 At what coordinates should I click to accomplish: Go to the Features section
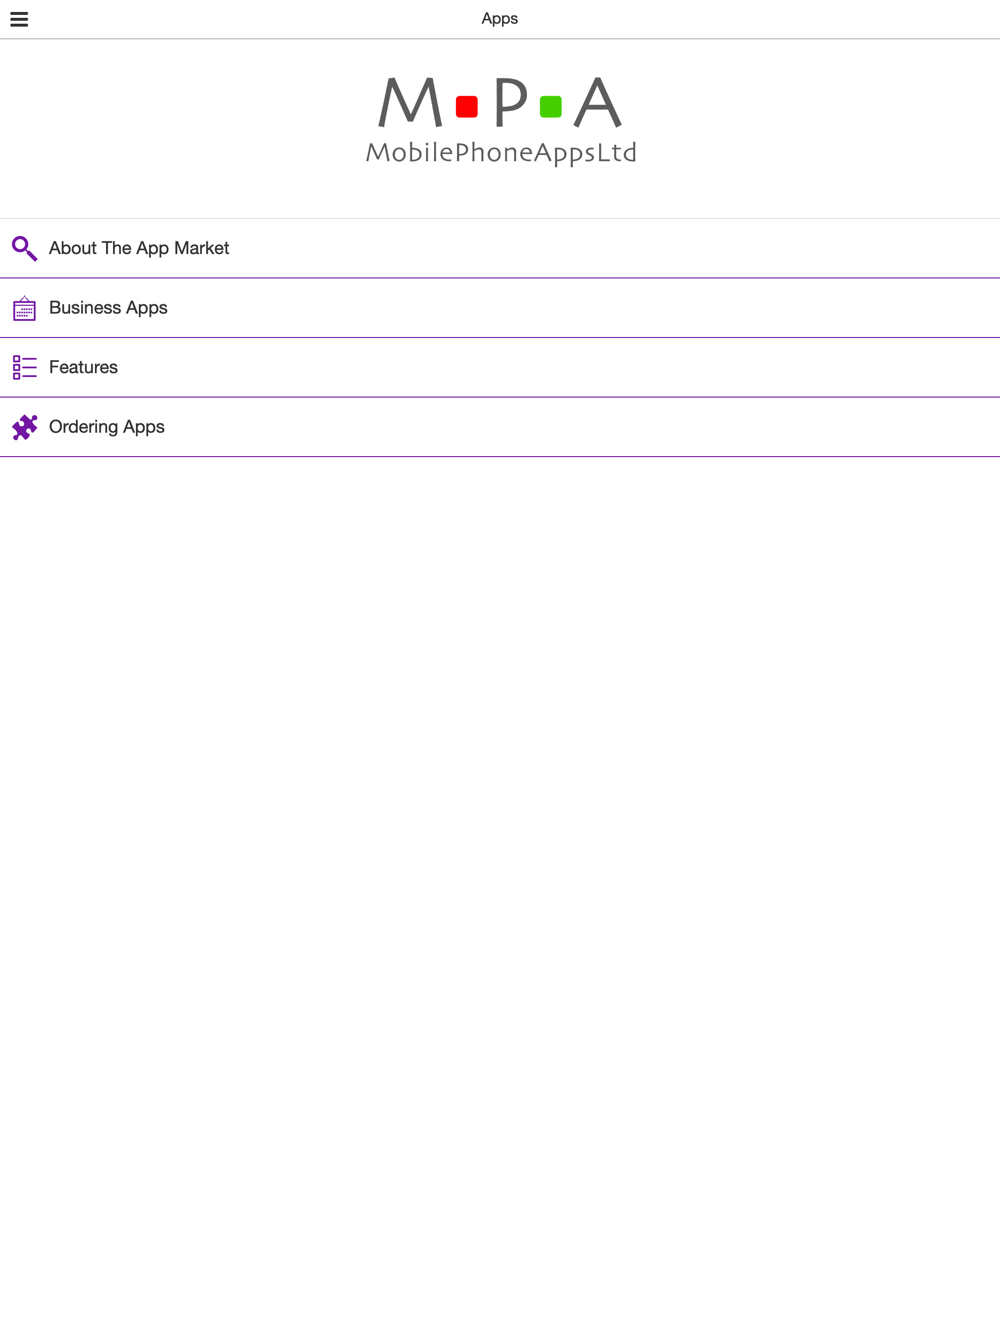pyautogui.click(x=83, y=367)
